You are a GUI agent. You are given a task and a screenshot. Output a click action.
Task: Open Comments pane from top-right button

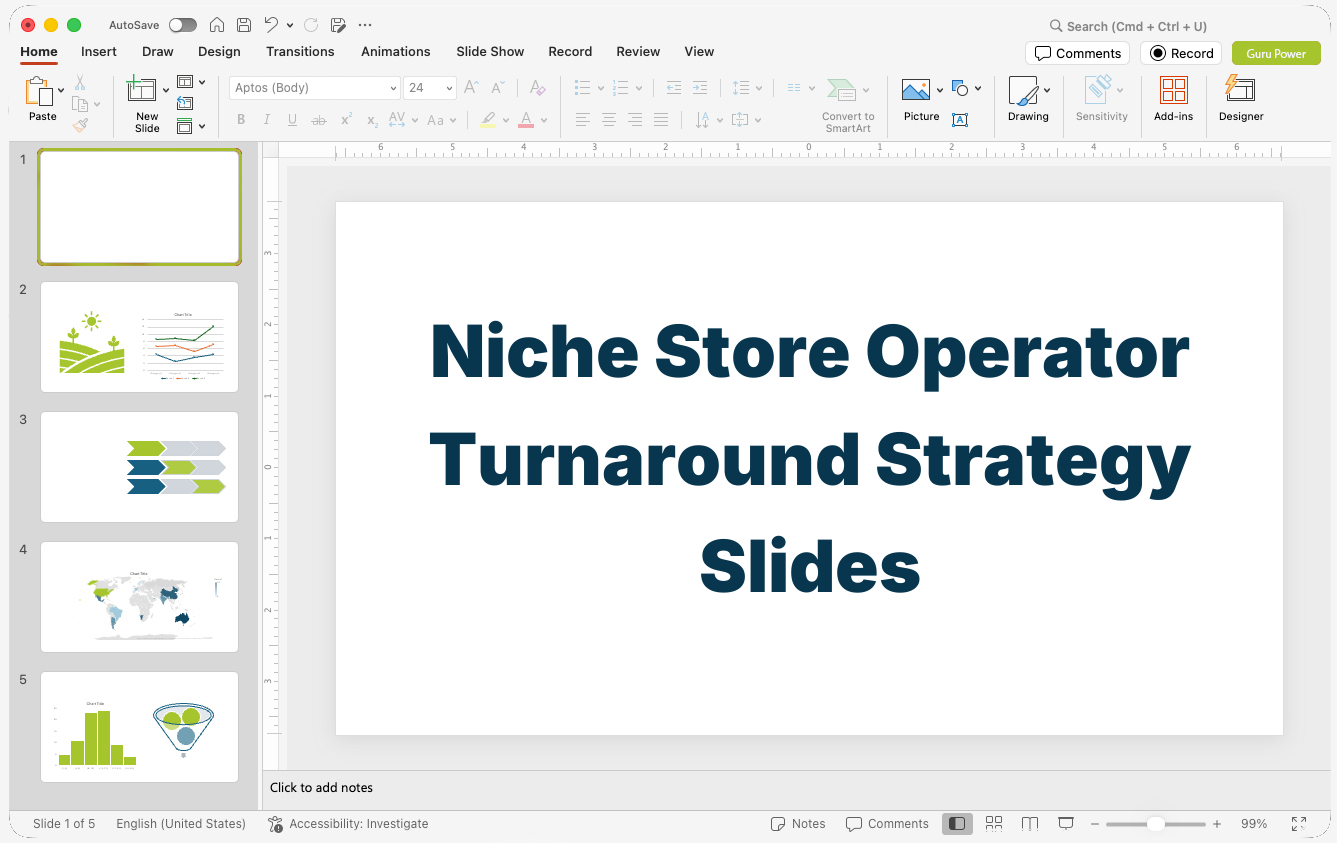(x=1077, y=53)
